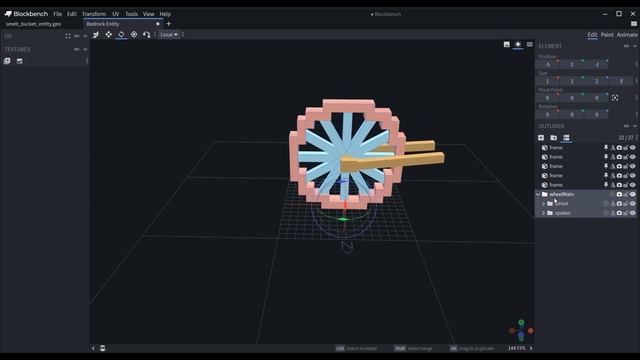Image resolution: width=640 pixels, height=360 pixels.
Task: Open the View menu
Action: pyautogui.click(x=149, y=14)
